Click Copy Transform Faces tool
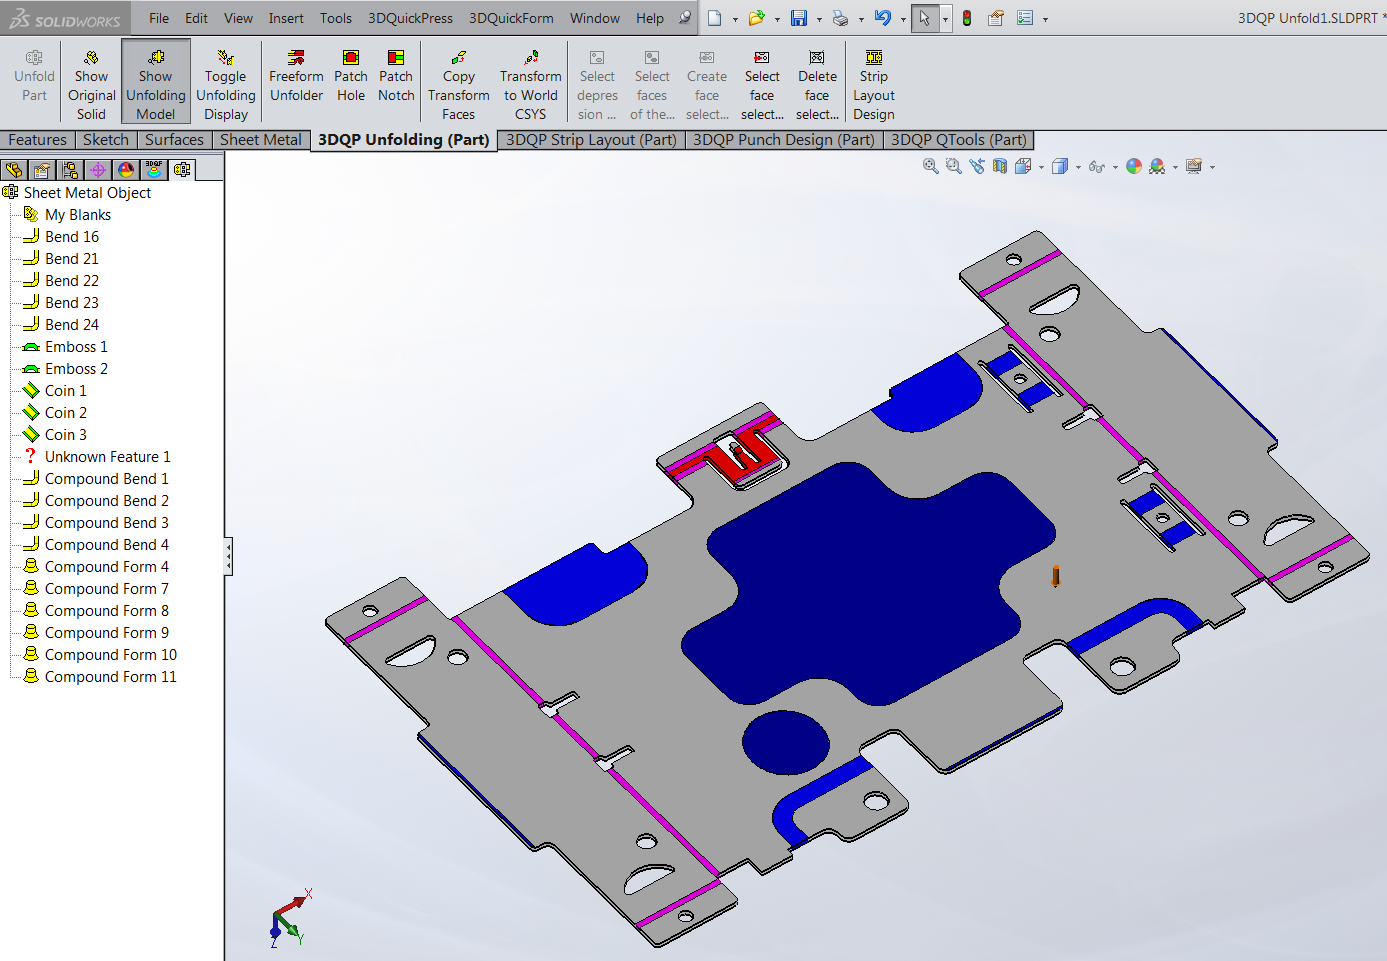The image size is (1387, 961). [x=459, y=84]
